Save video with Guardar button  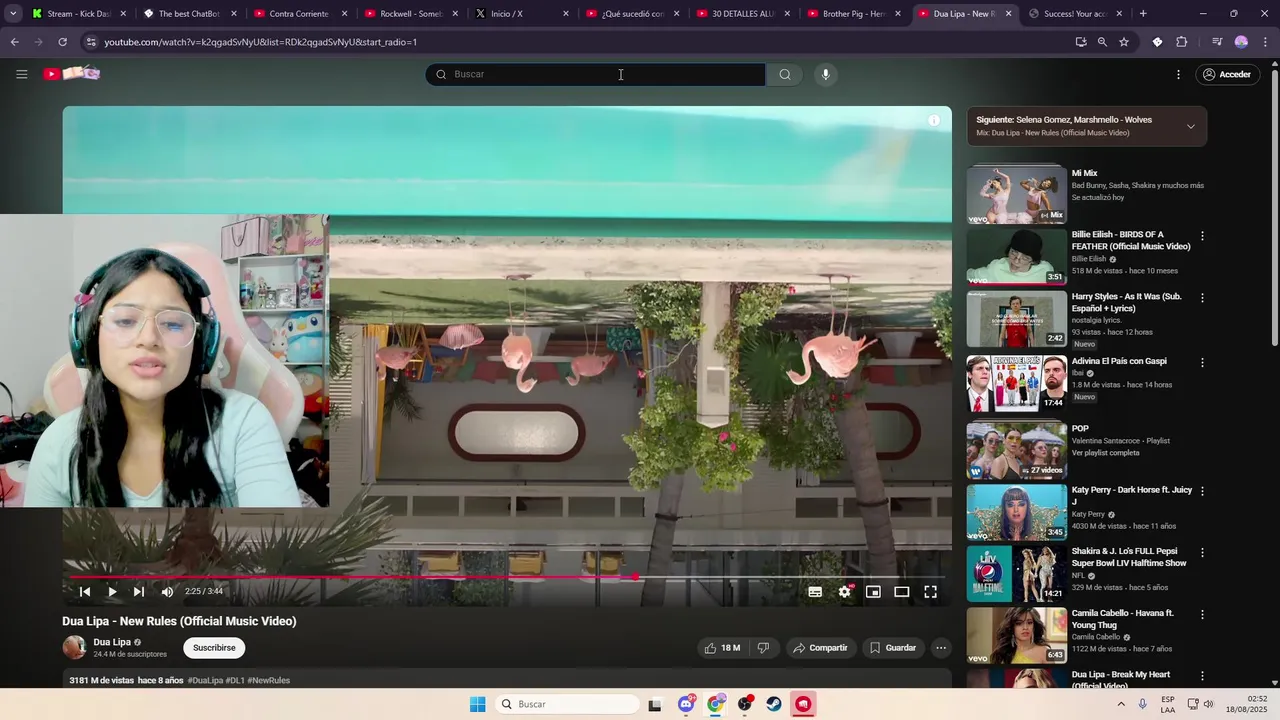892,648
